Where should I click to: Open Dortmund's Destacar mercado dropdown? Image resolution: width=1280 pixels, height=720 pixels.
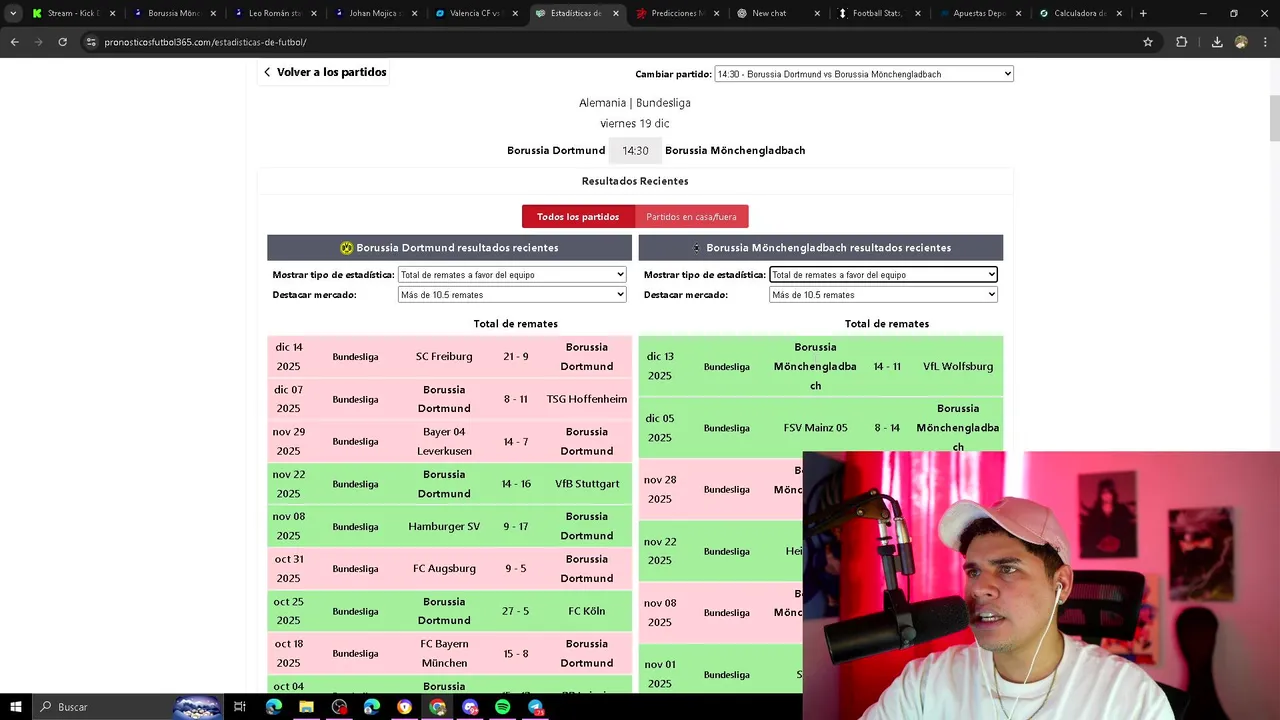(x=512, y=295)
